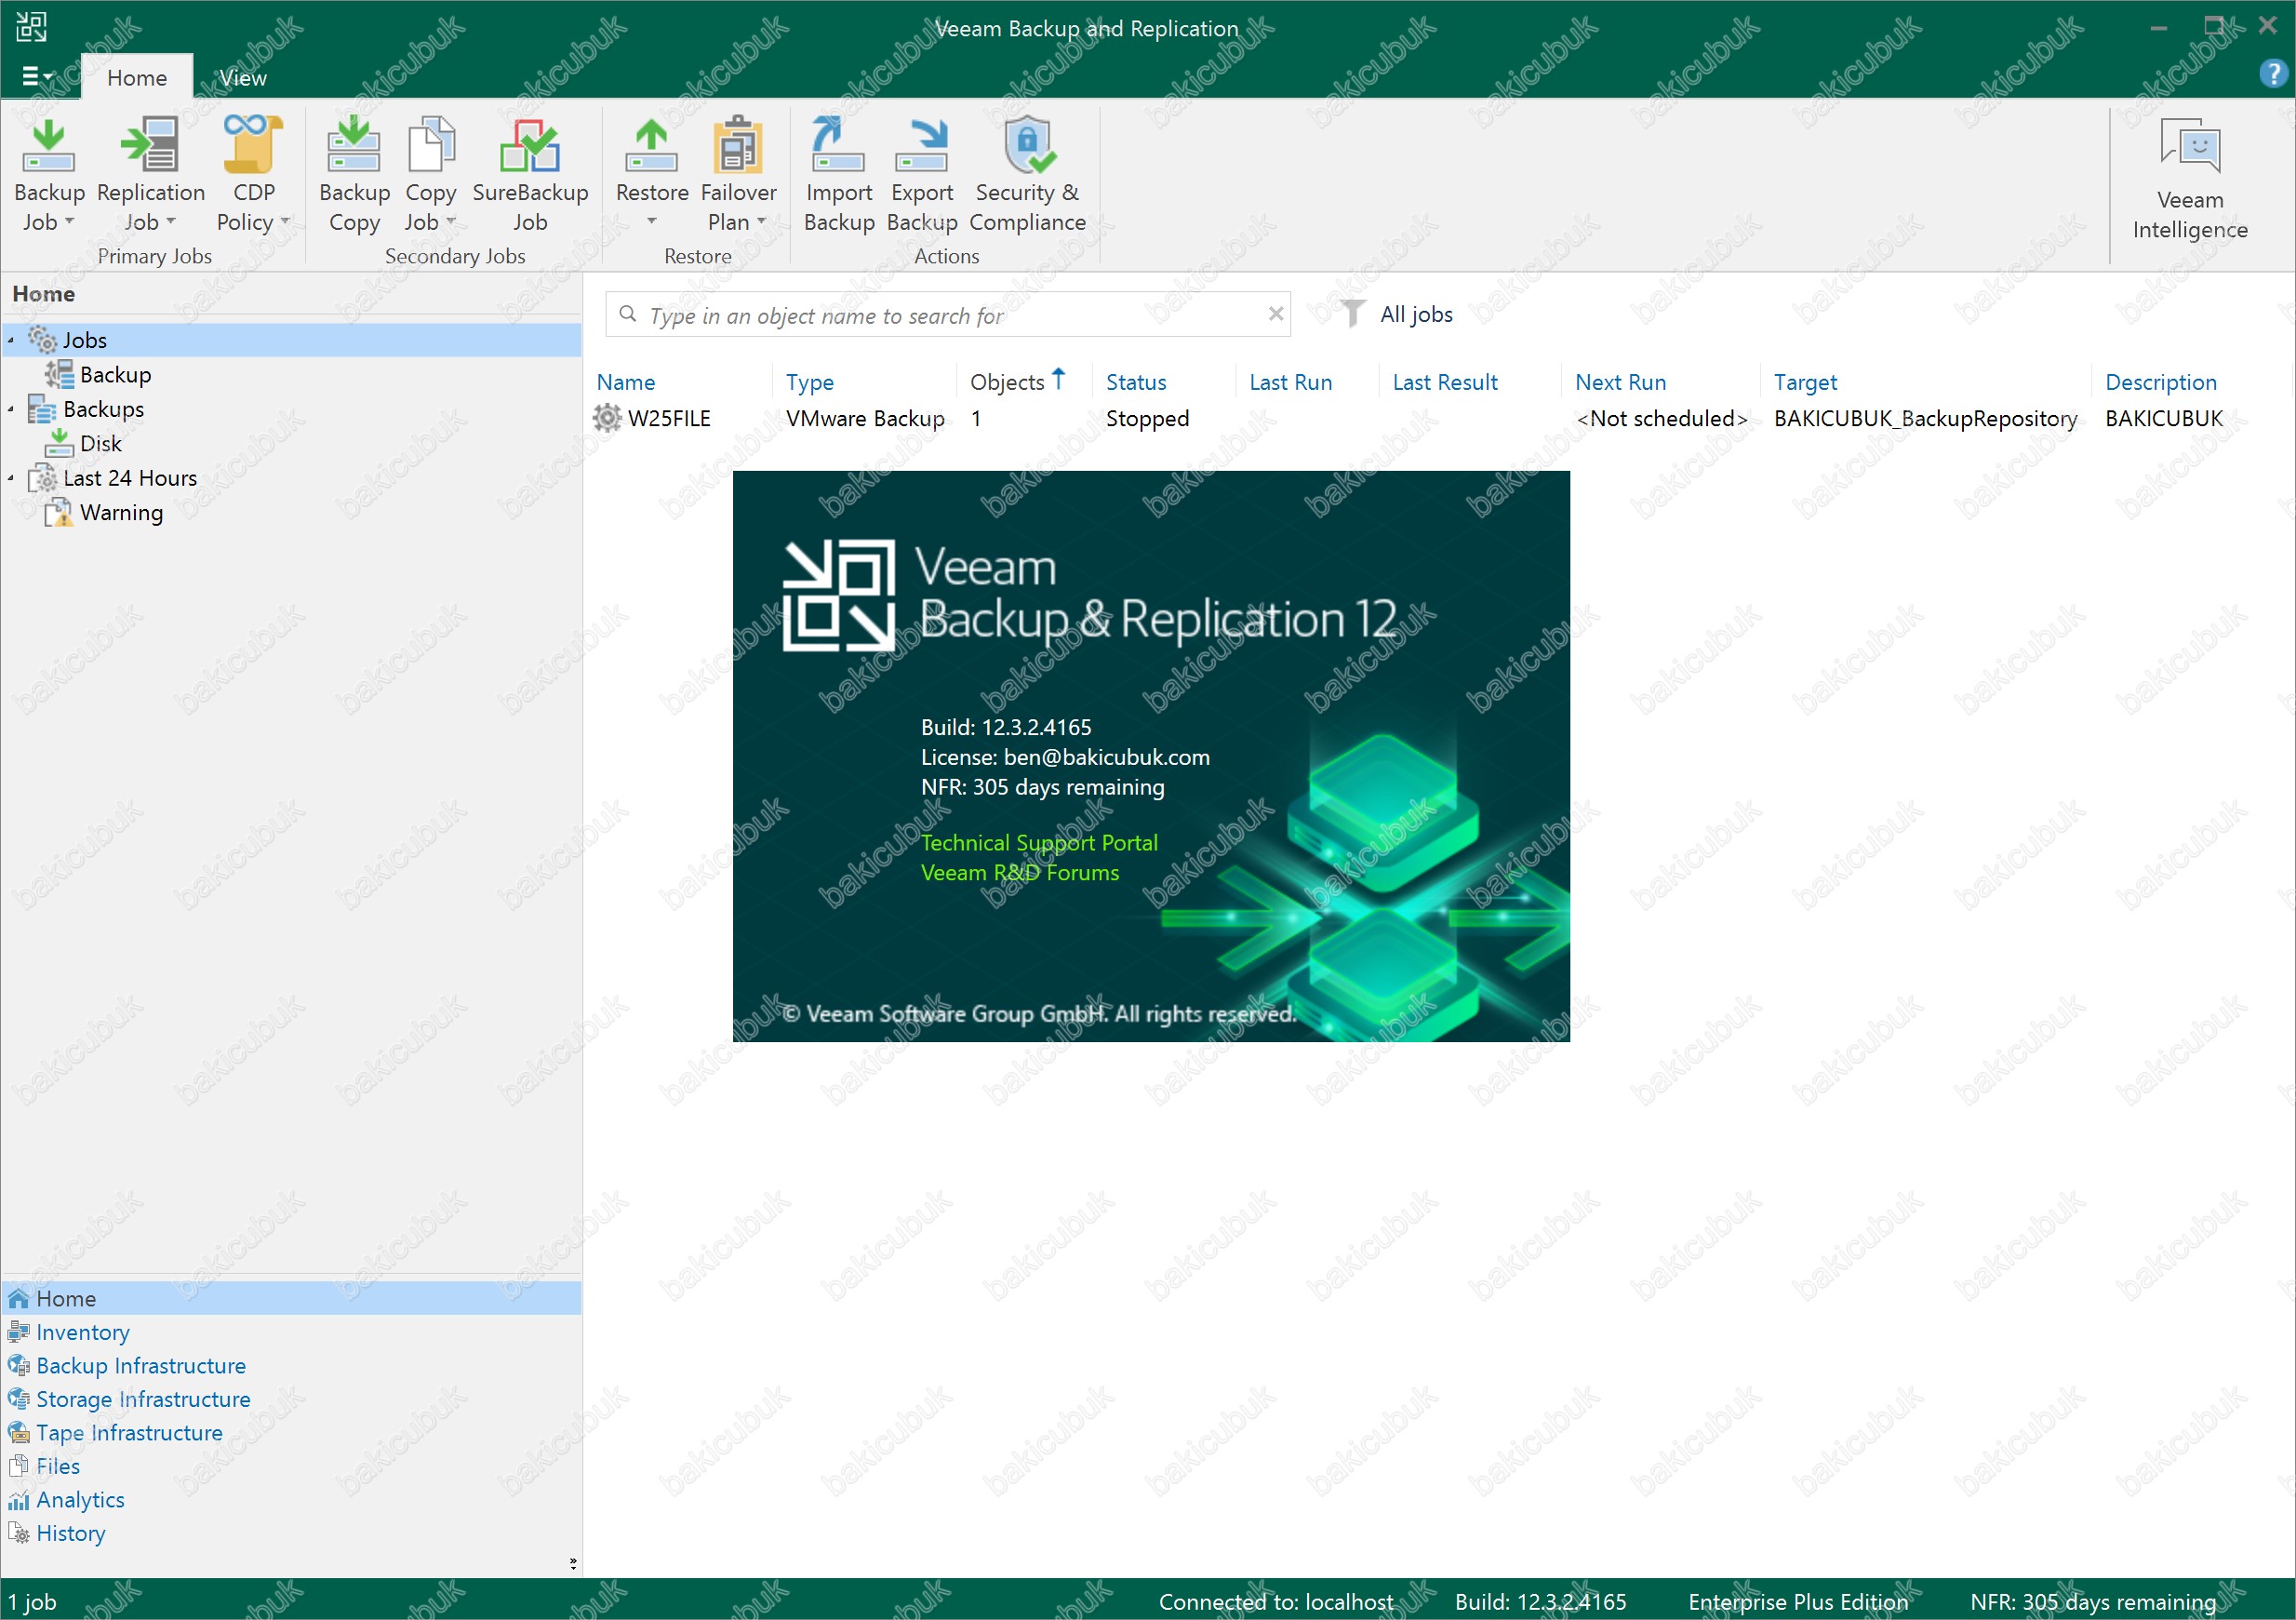Image resolution: width=2296 pixels, height=1620 pixels.
Task: Open the Technical Support Portal link
Action: 1038,842
